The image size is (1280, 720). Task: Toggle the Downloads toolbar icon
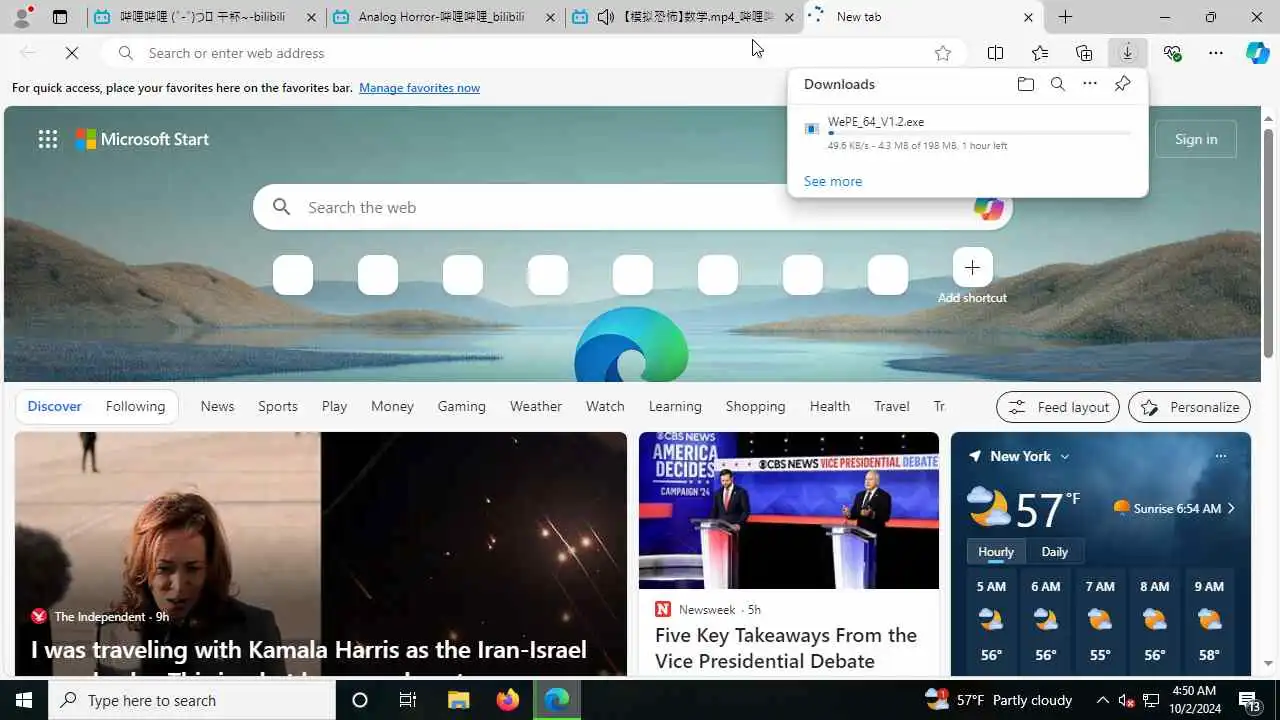click(1127, 53)
